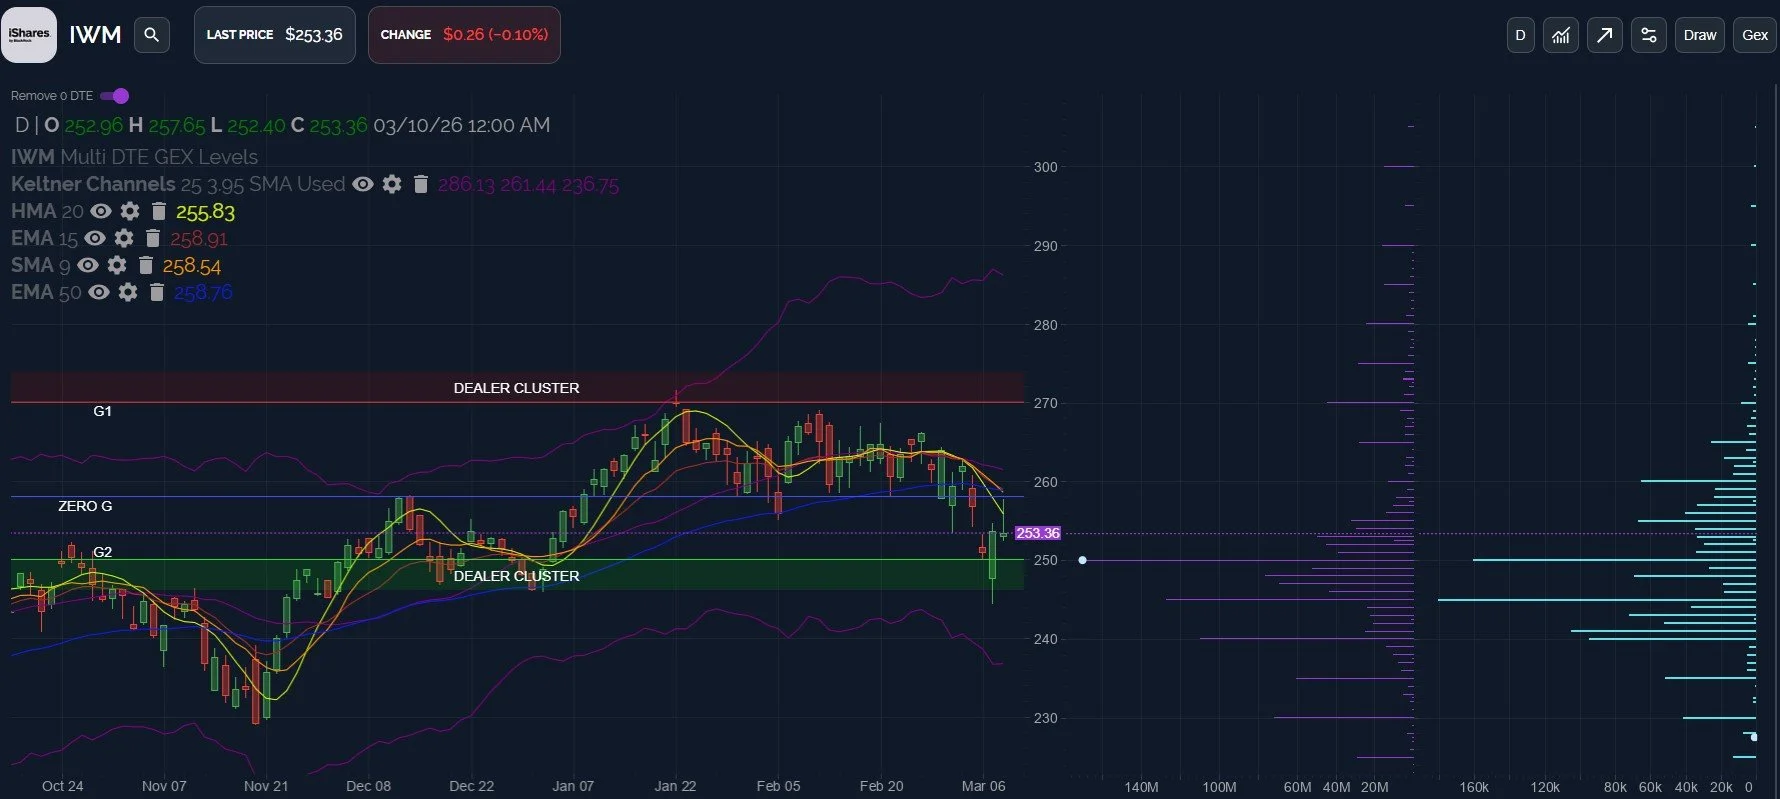Screen dimensions: 1780x799
Task: Click the Last Price $253.36 box
Action: 274,35
